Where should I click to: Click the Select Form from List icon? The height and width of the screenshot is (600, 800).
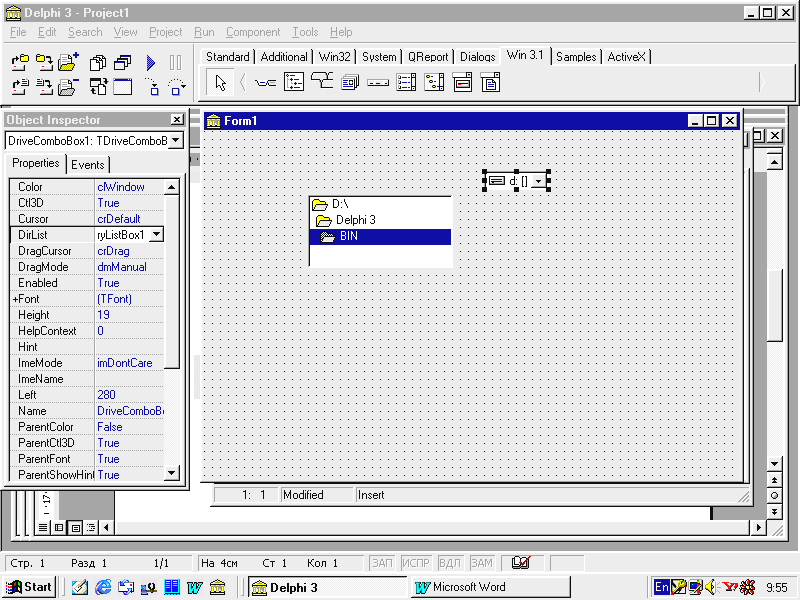point(122,63)
